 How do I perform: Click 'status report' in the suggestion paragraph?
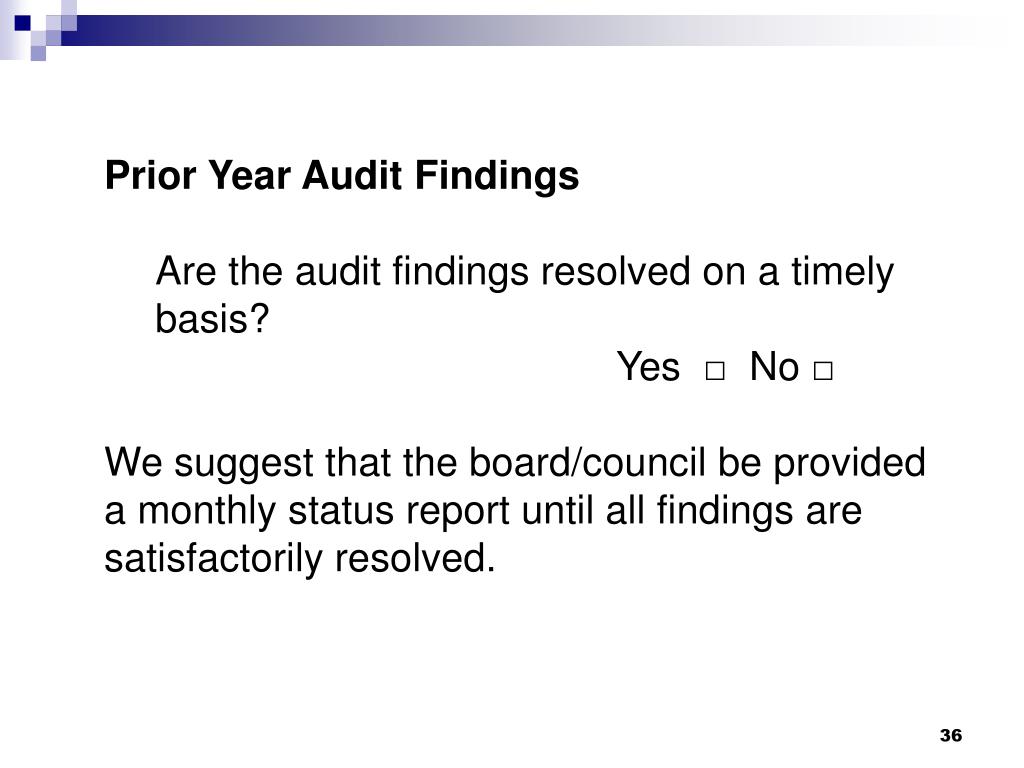tap(399, 511)
